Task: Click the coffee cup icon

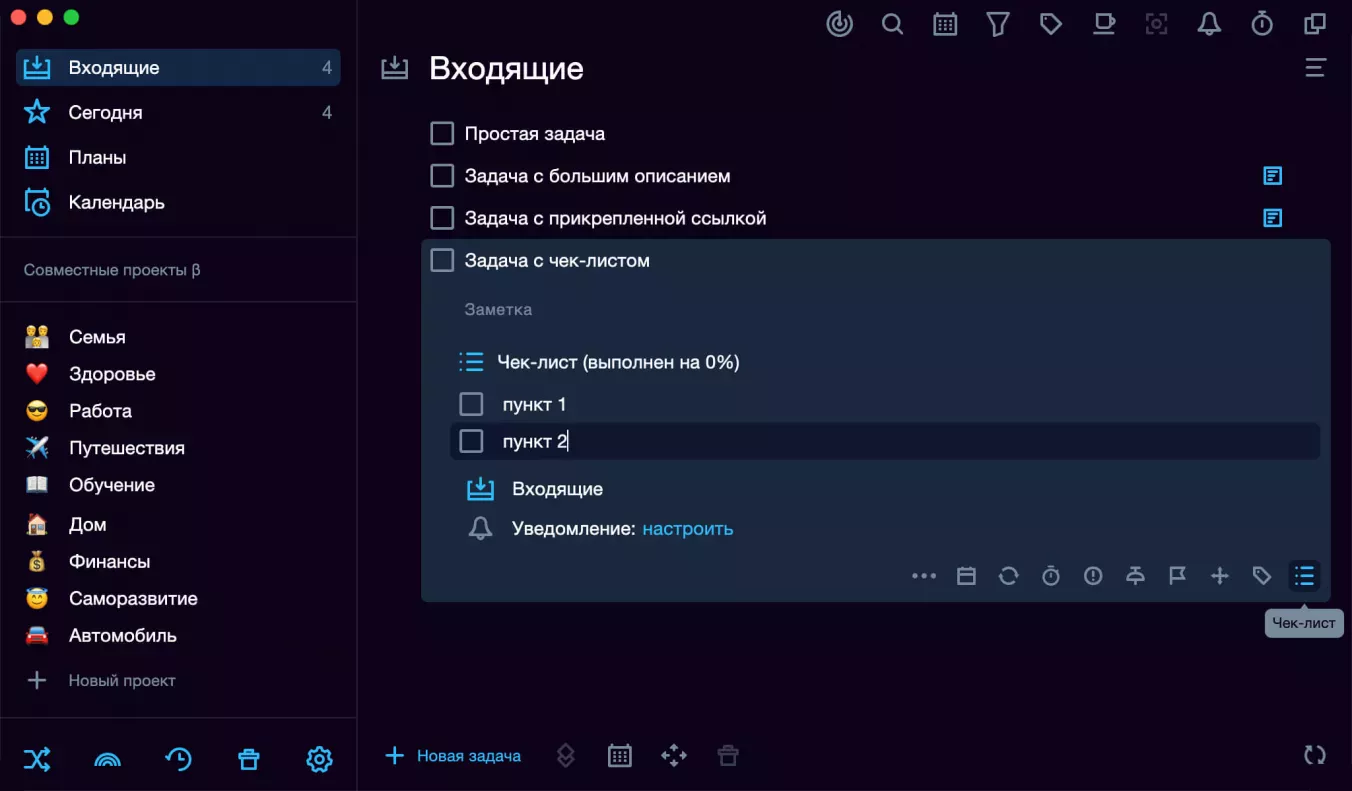Action: pyautogui.click(x=1104, y=23)
